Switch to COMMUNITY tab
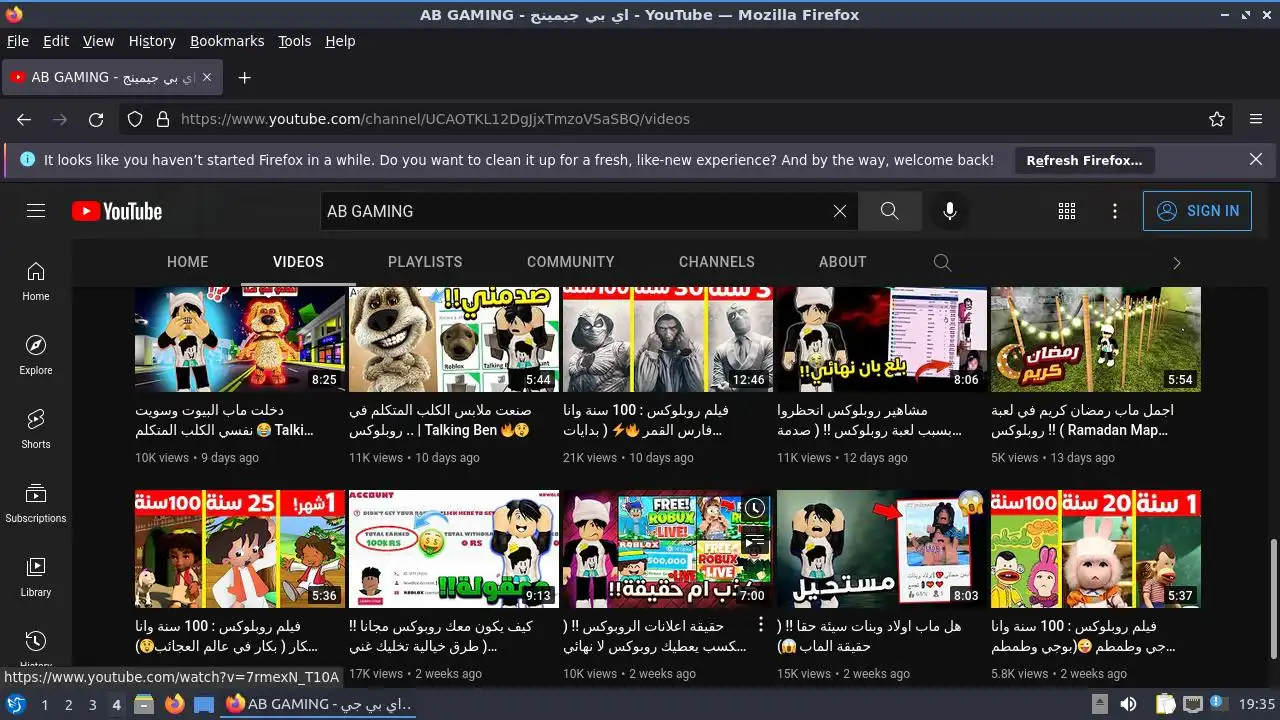1280x720 pixels. pyautogui.click(x=571, y=262)
